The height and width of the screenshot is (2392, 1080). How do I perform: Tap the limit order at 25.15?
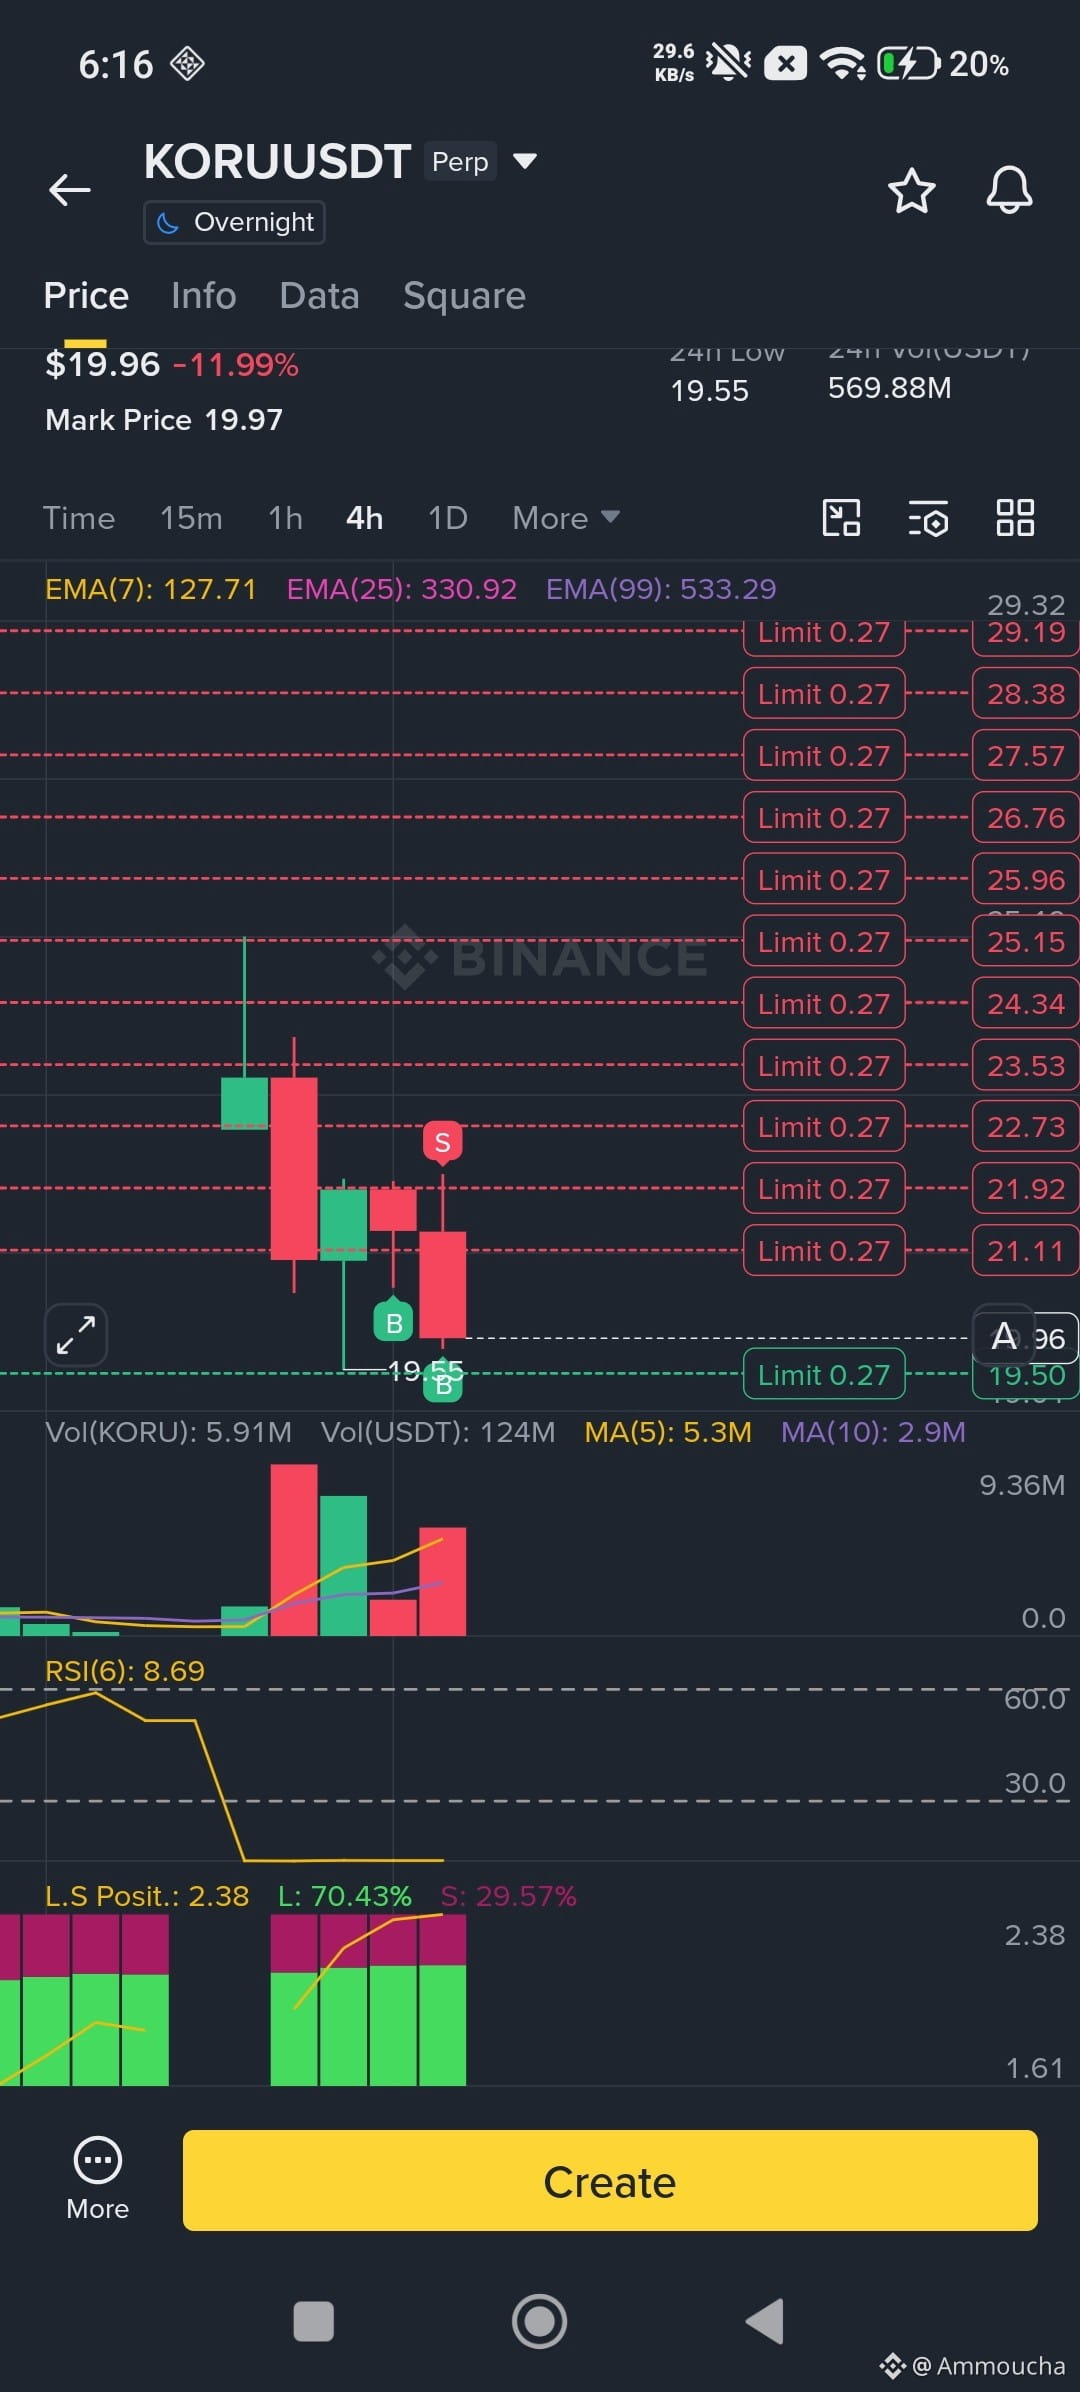[824, 942]
